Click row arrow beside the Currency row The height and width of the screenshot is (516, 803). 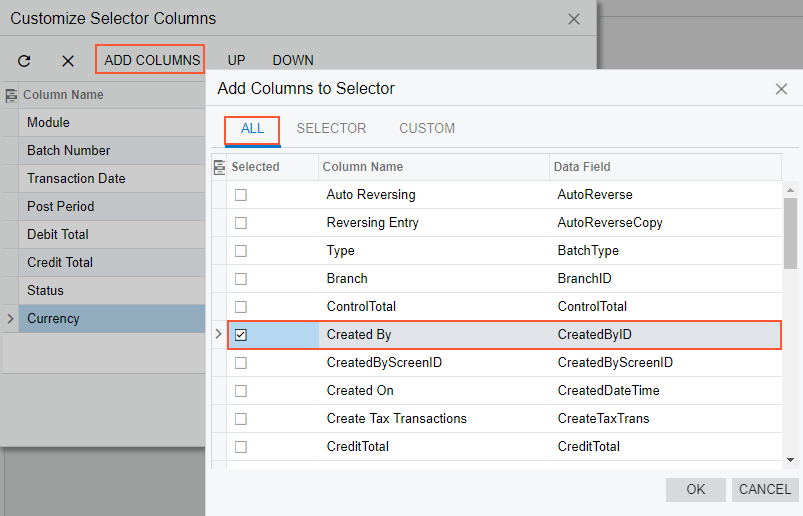(x=10, y=319)
